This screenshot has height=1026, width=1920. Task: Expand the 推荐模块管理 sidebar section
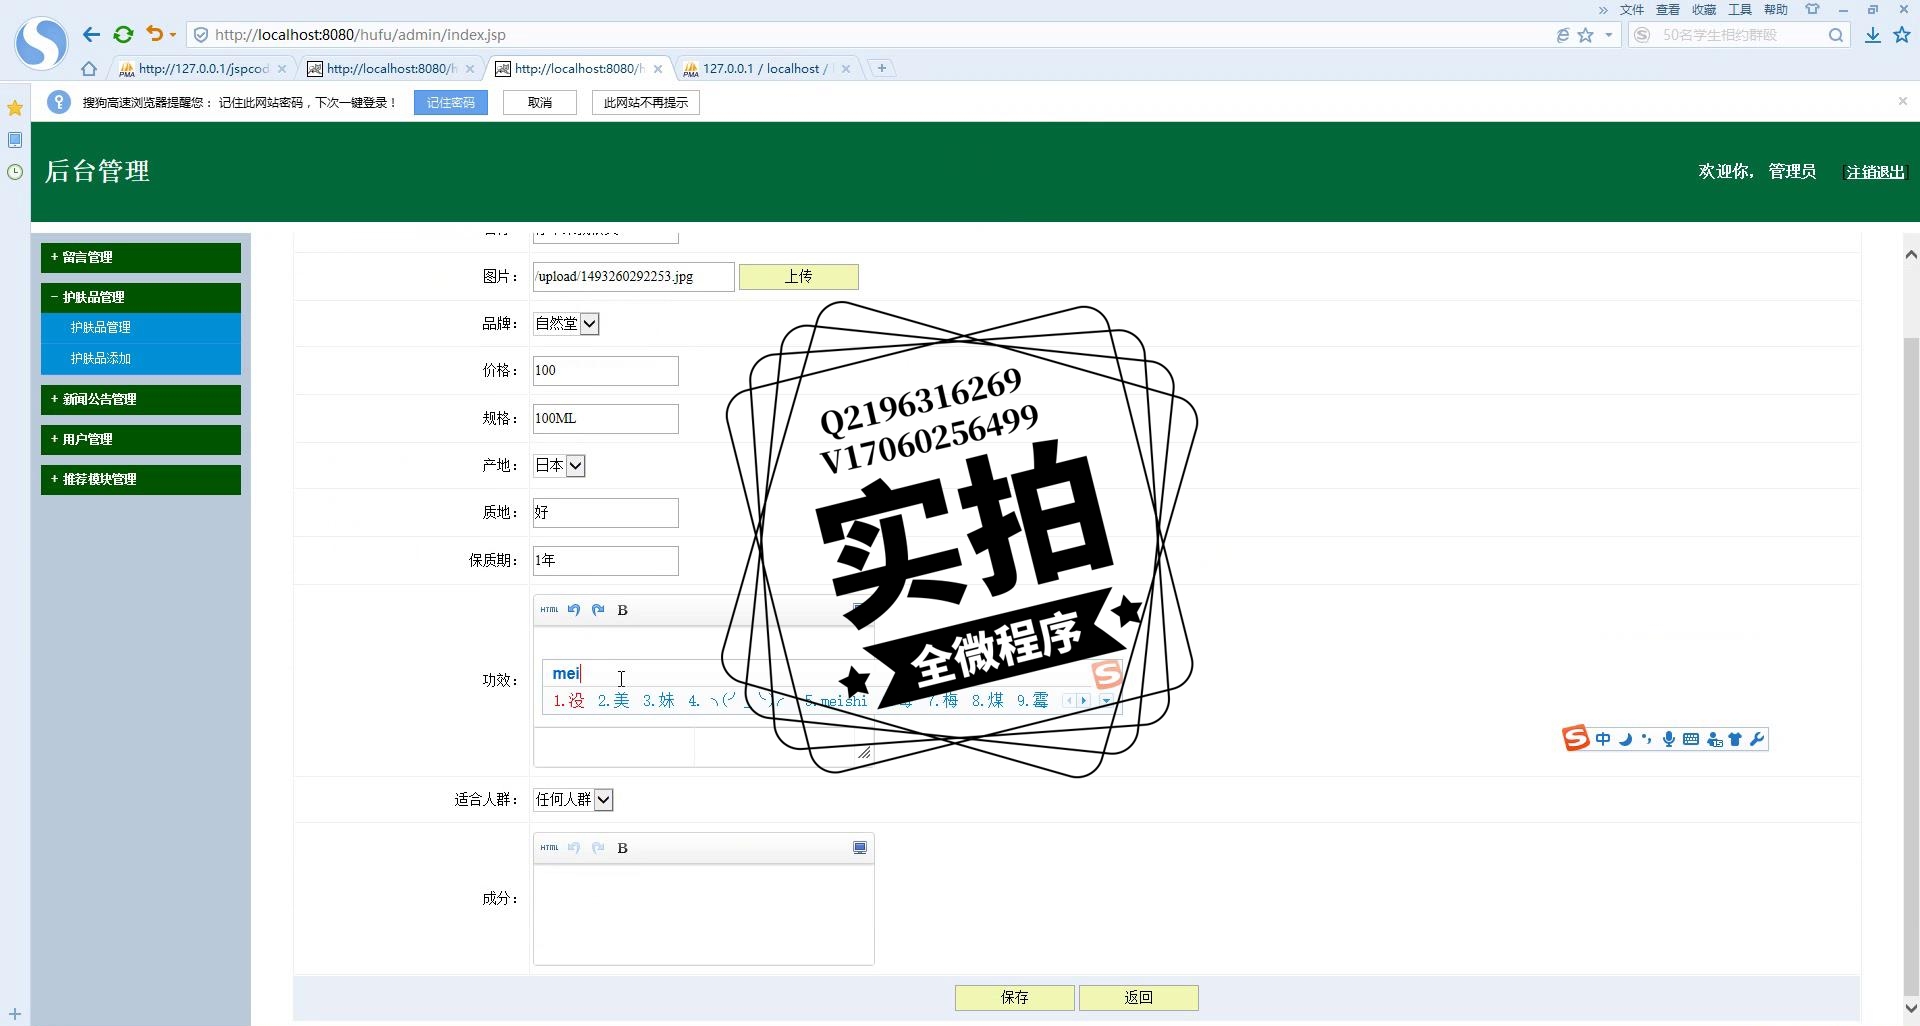pyautogui.click(x=141, y=479)
